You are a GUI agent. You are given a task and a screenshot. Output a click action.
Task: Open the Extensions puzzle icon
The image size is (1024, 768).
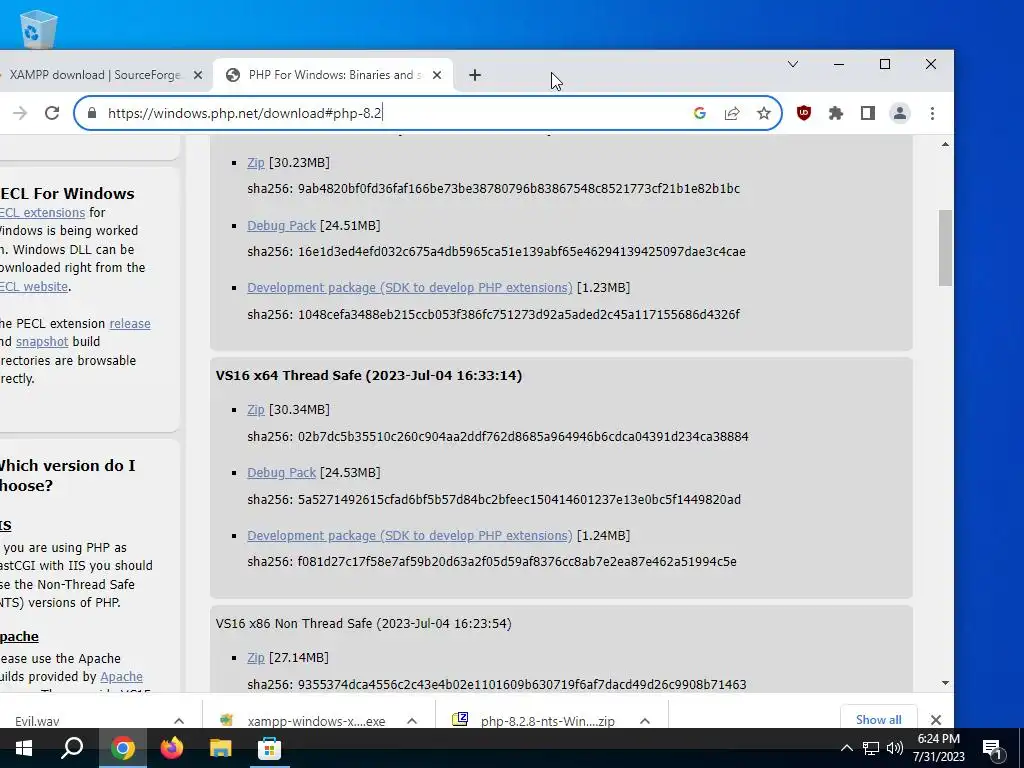tap(836, 113)
